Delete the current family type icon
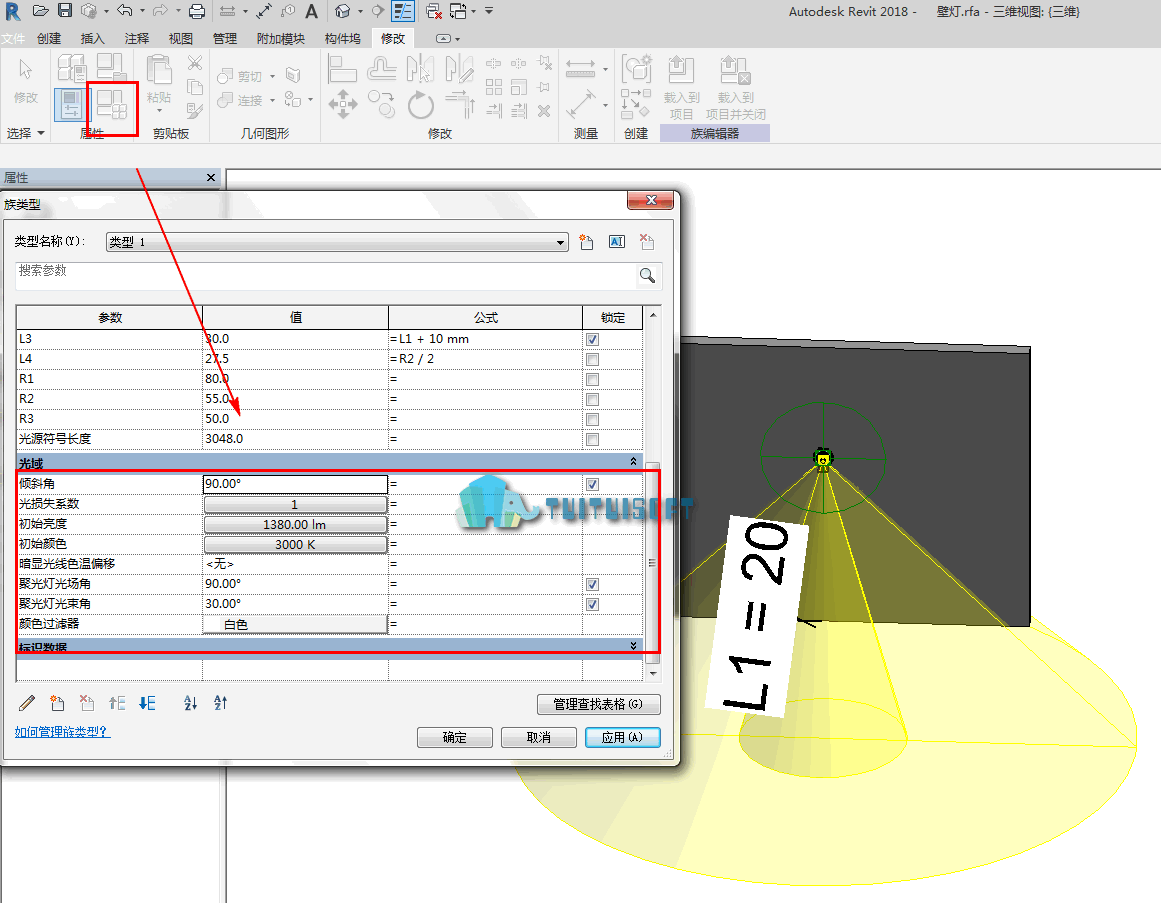This screenshot has width=1161, height=903. click(646, 242)
